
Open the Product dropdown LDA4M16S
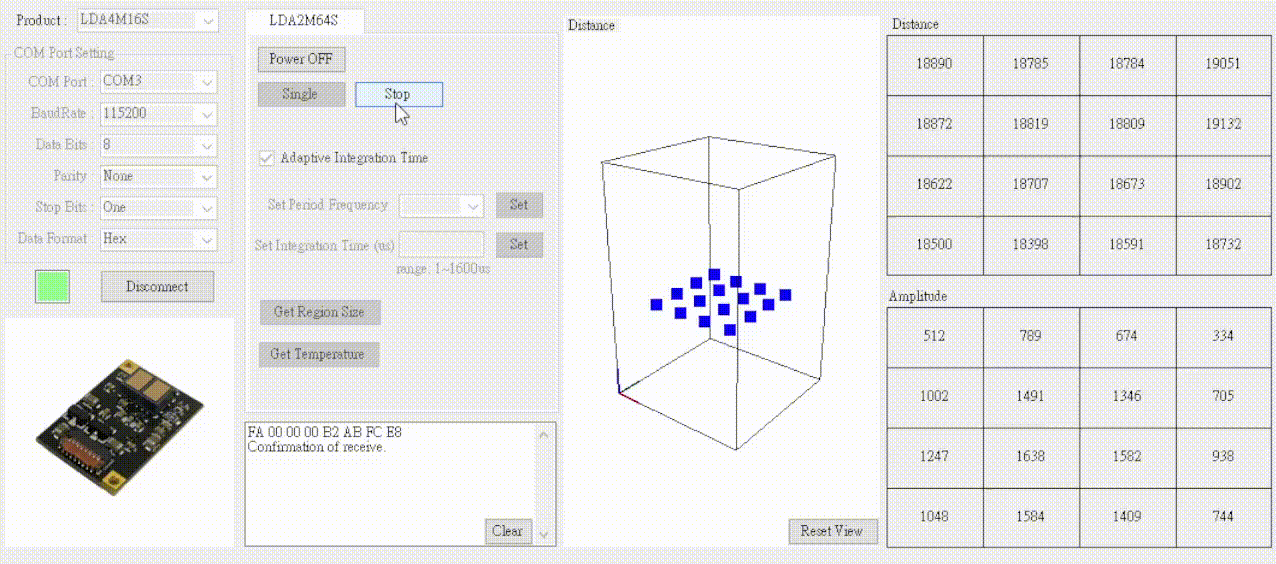point(147,20)
